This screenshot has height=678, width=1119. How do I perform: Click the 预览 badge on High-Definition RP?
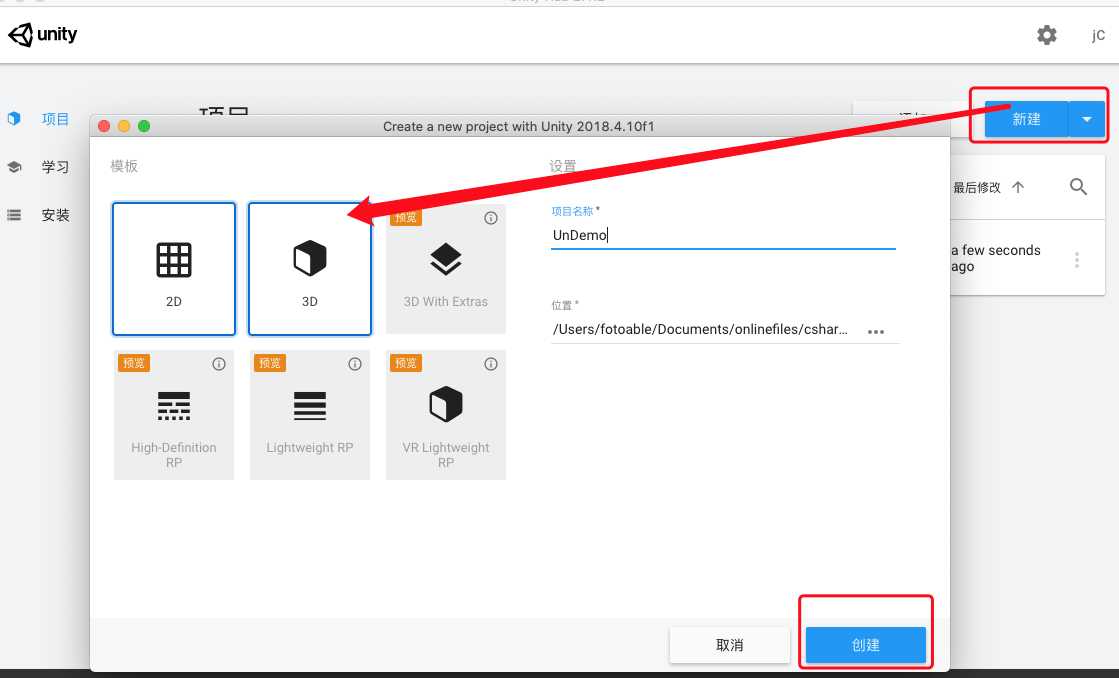pos(133,363)
